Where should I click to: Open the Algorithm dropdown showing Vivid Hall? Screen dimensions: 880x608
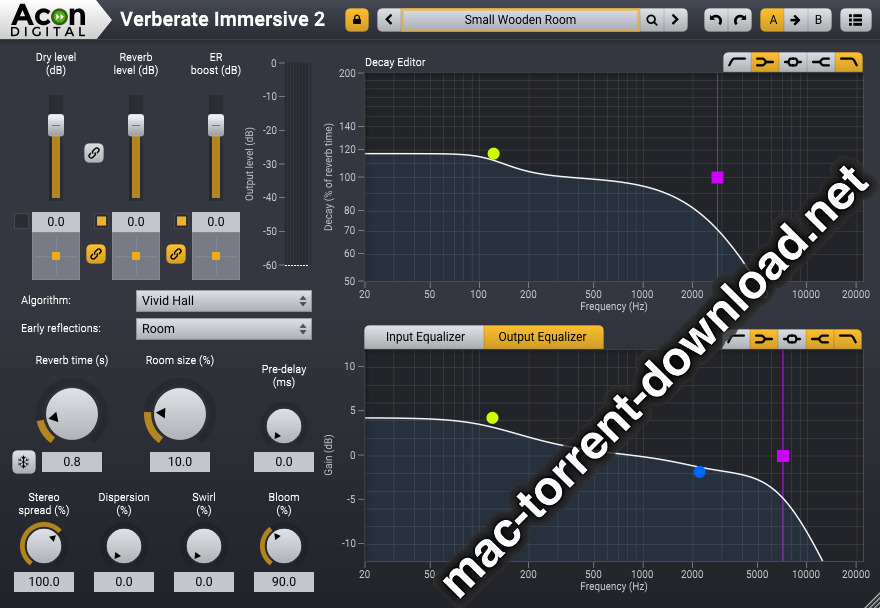tap(223, 301)
